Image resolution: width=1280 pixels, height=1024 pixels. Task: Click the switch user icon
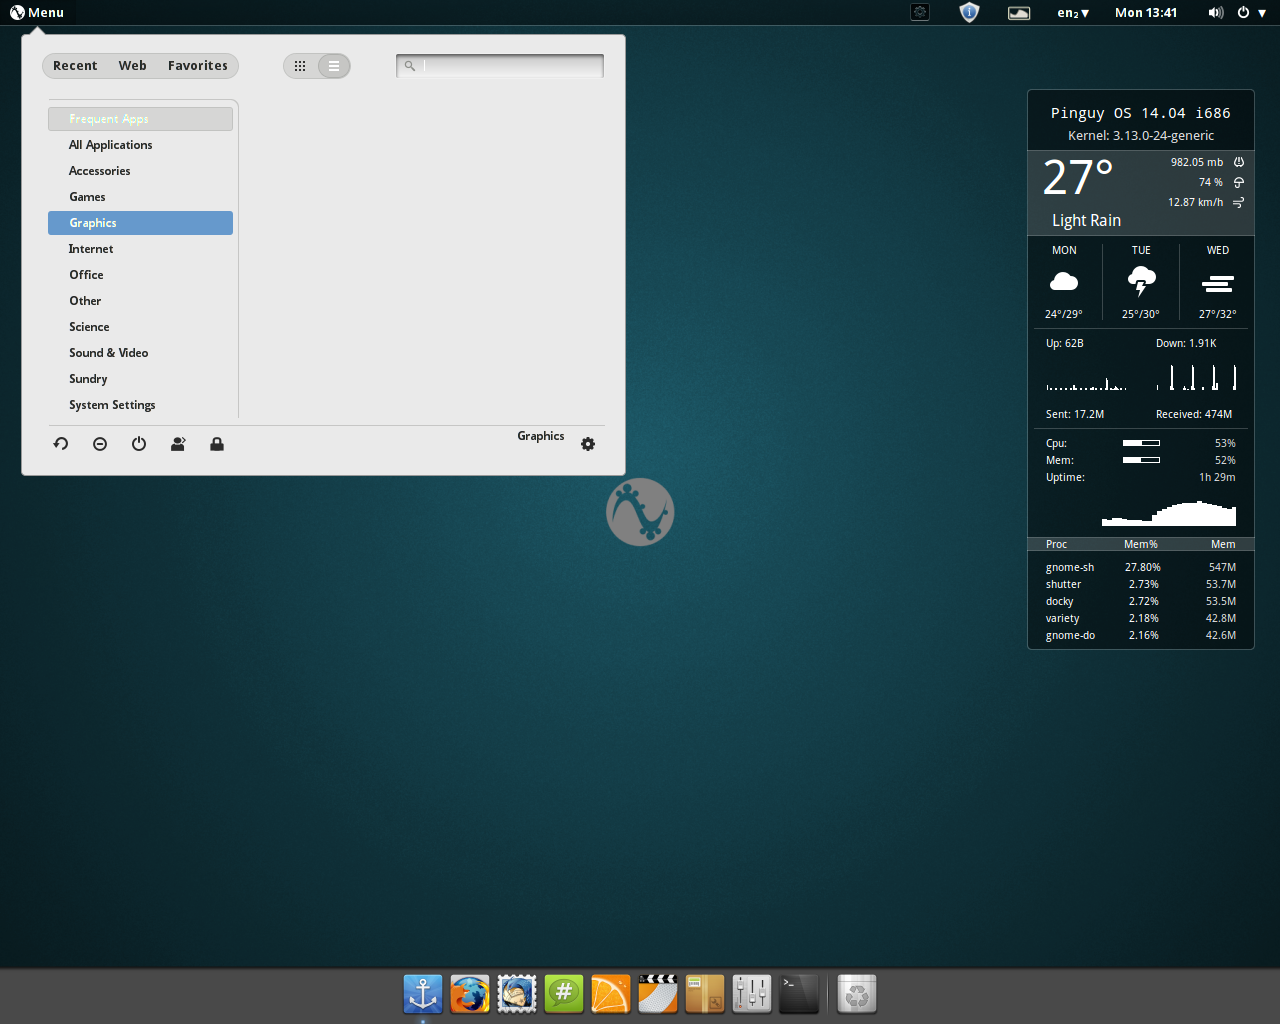178,444
